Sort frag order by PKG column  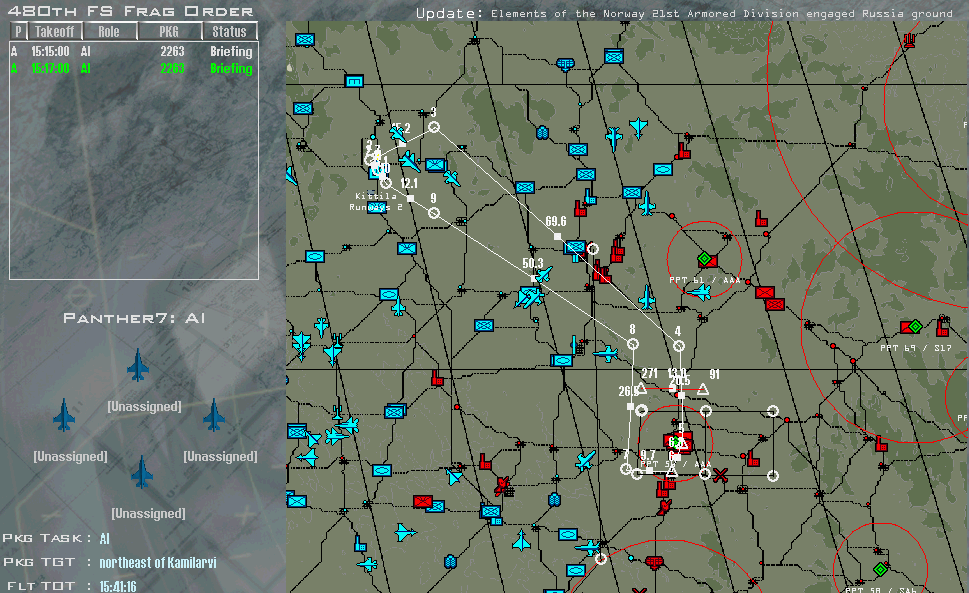(x=169, y=32)
